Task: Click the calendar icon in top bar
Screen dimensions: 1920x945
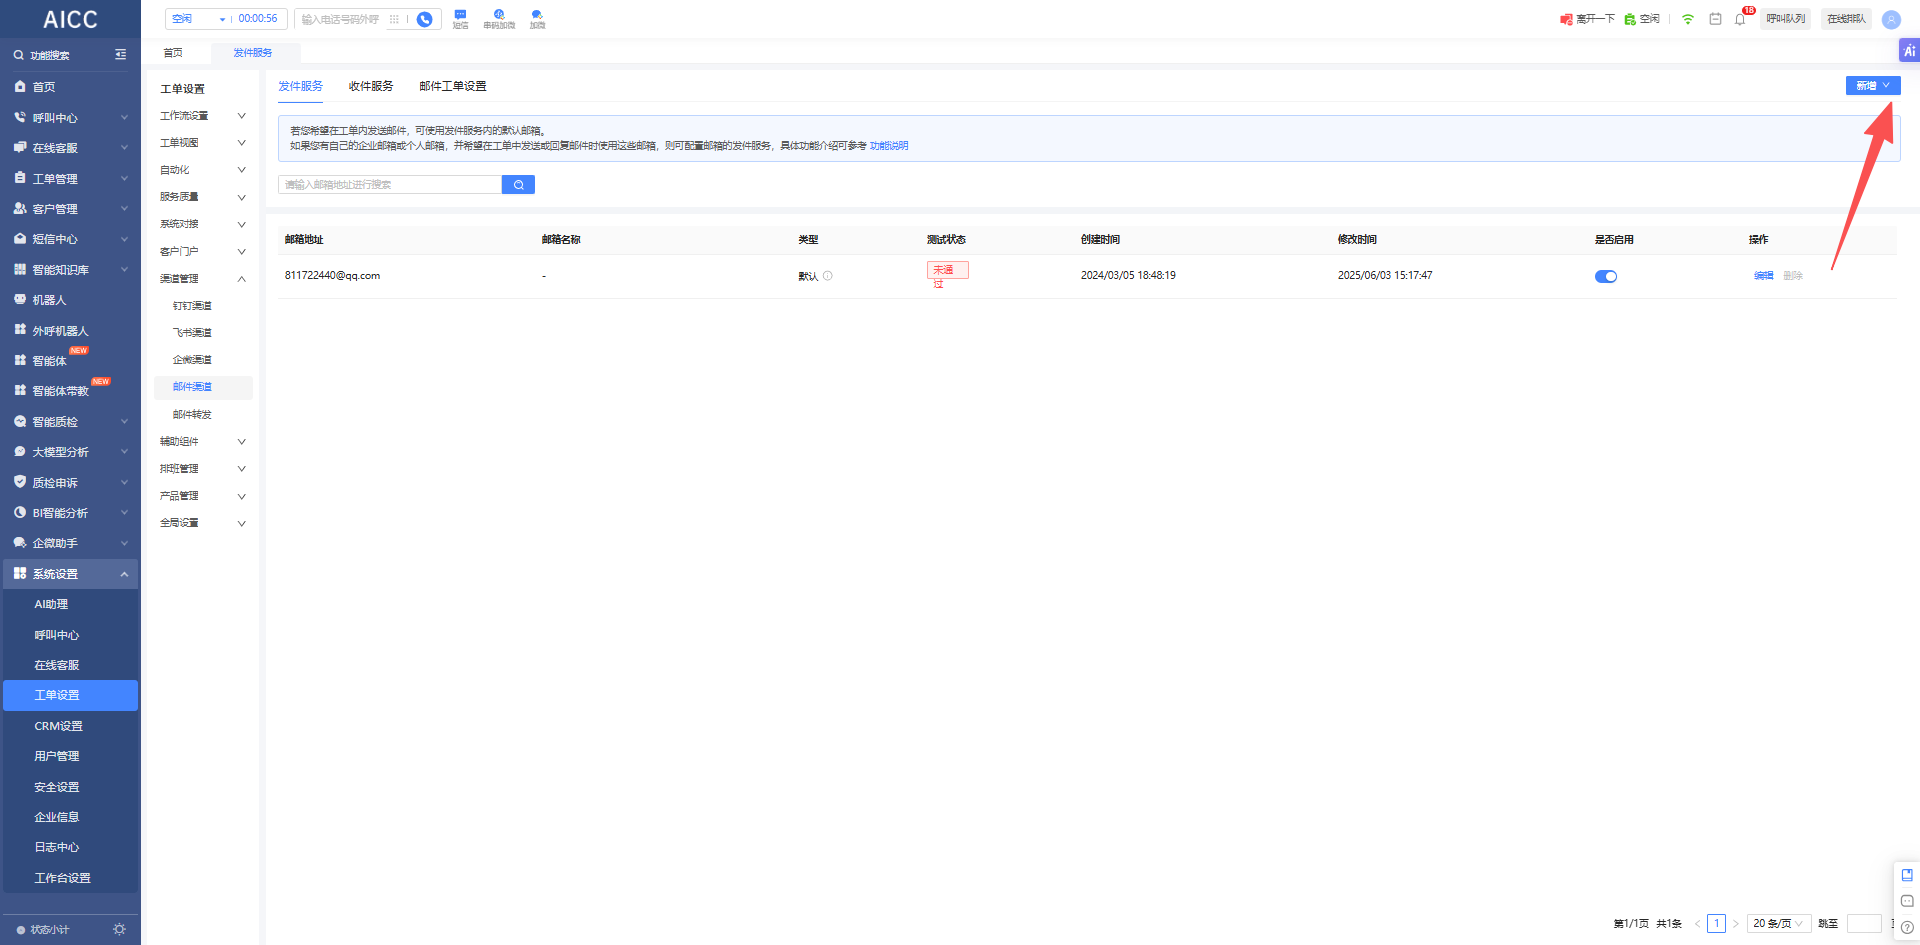Action: pos(1715,19)
